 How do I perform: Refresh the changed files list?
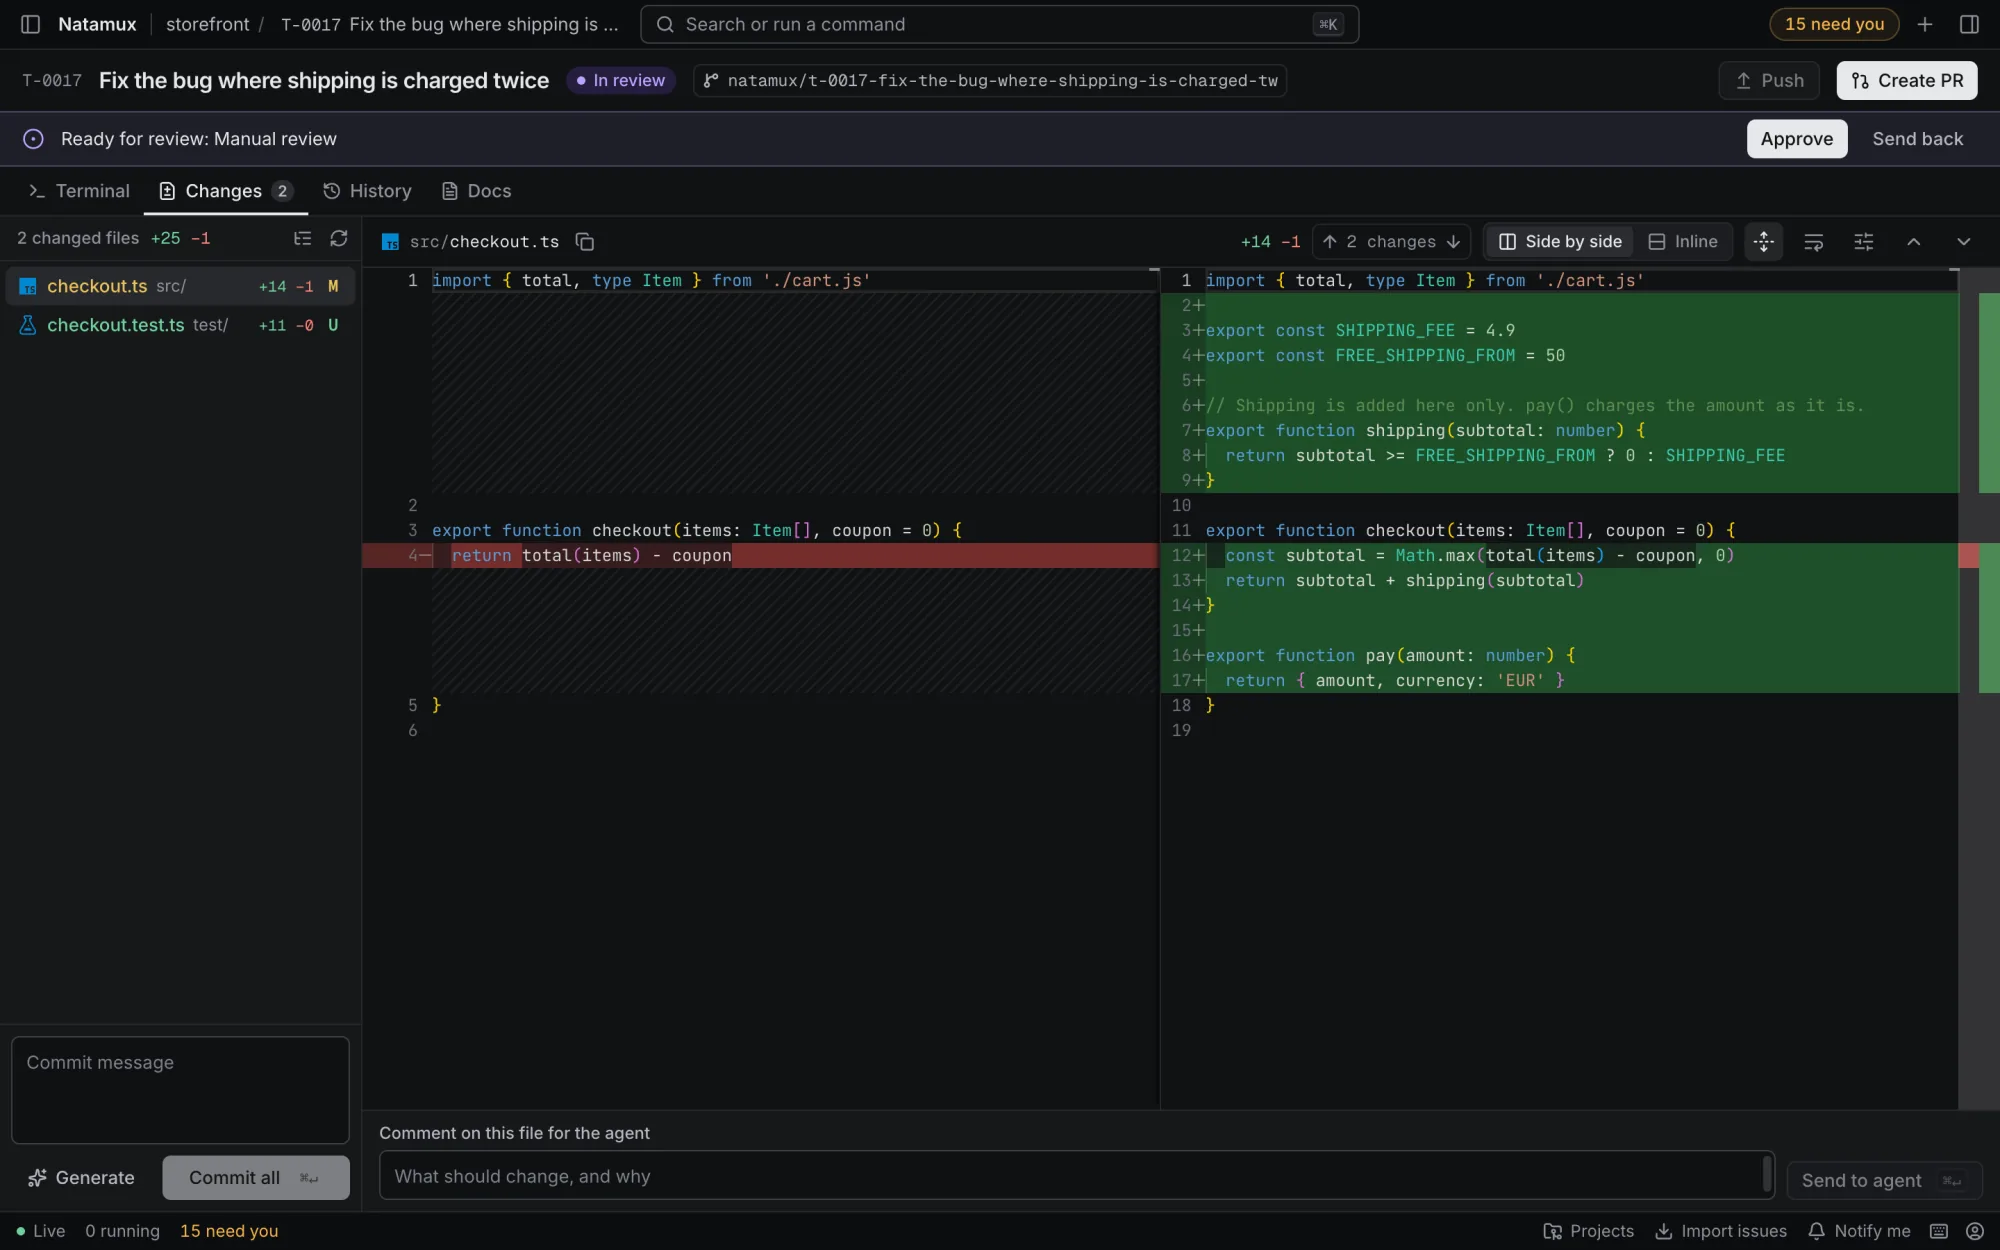[339, 238]
